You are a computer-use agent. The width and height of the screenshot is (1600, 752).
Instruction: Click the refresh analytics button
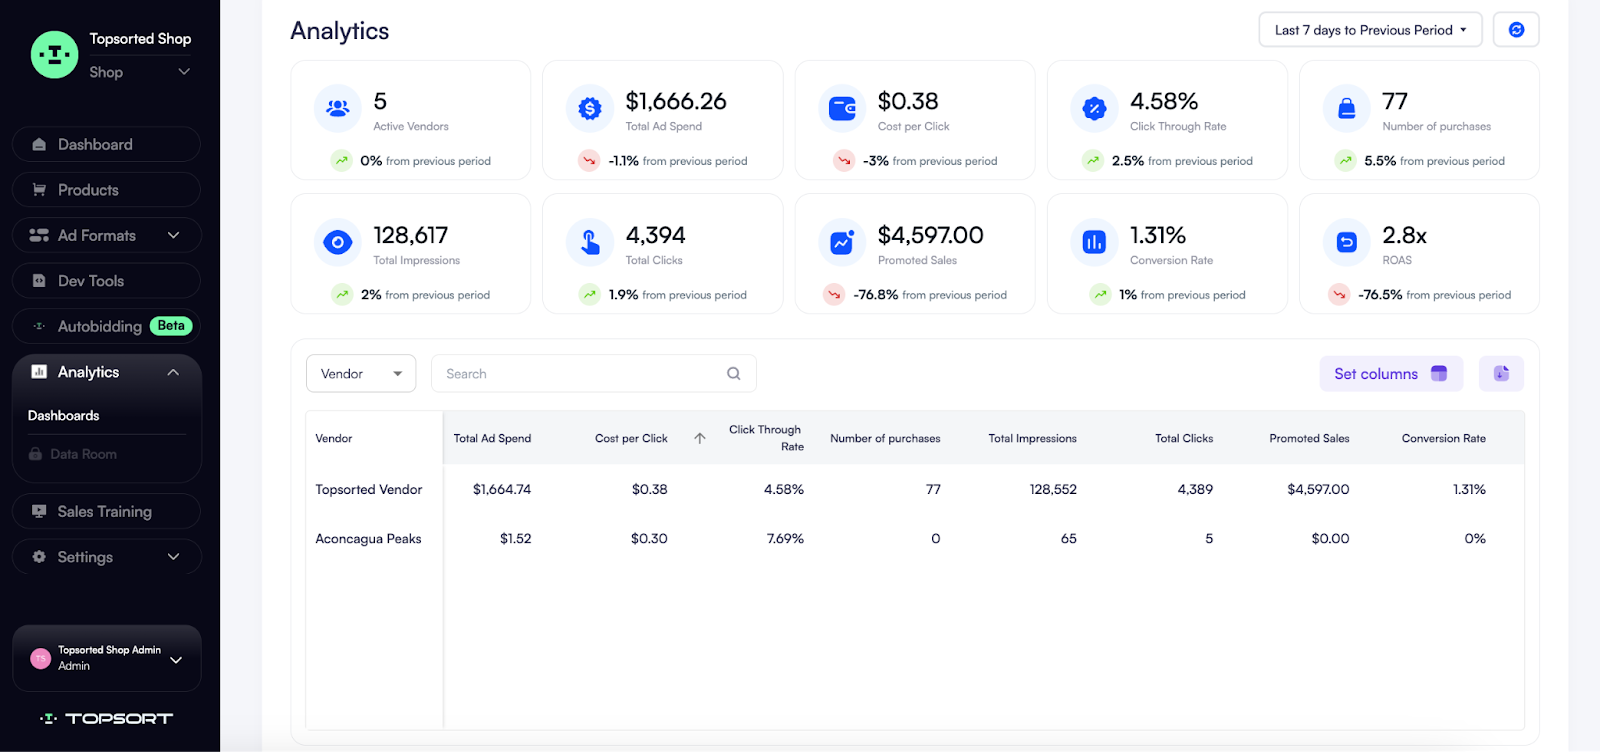pyautogui.click(x=1516, y=30)
